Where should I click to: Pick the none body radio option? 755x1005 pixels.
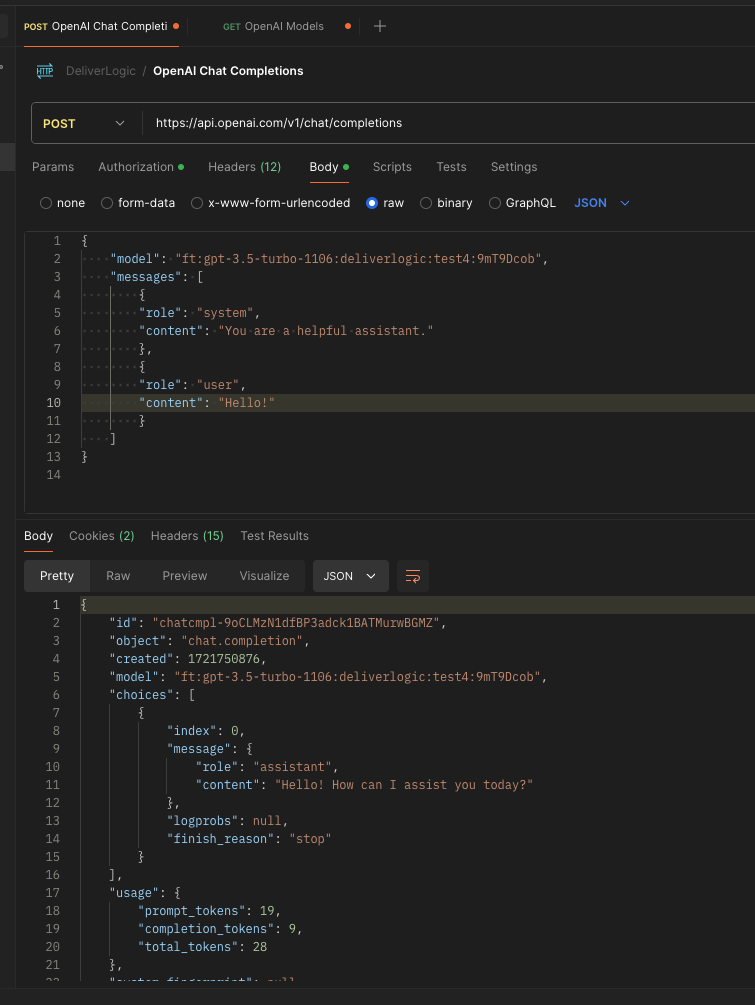click(x=46, y=203)
